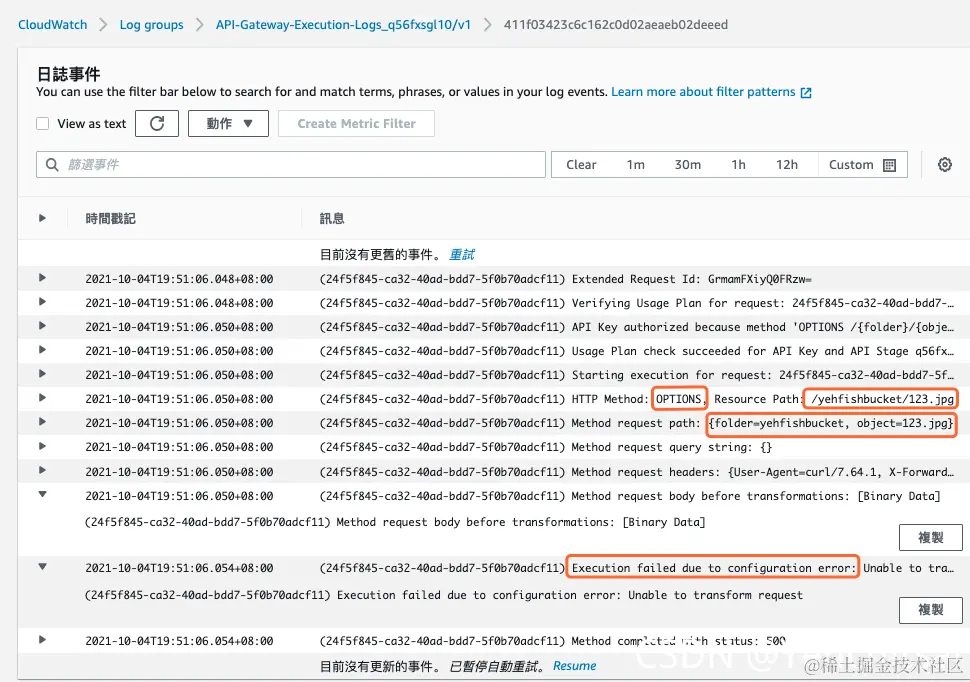
Task: Focus the 篩選事件 filter input field
Action: pyautogui.click(x=291, y=165)
